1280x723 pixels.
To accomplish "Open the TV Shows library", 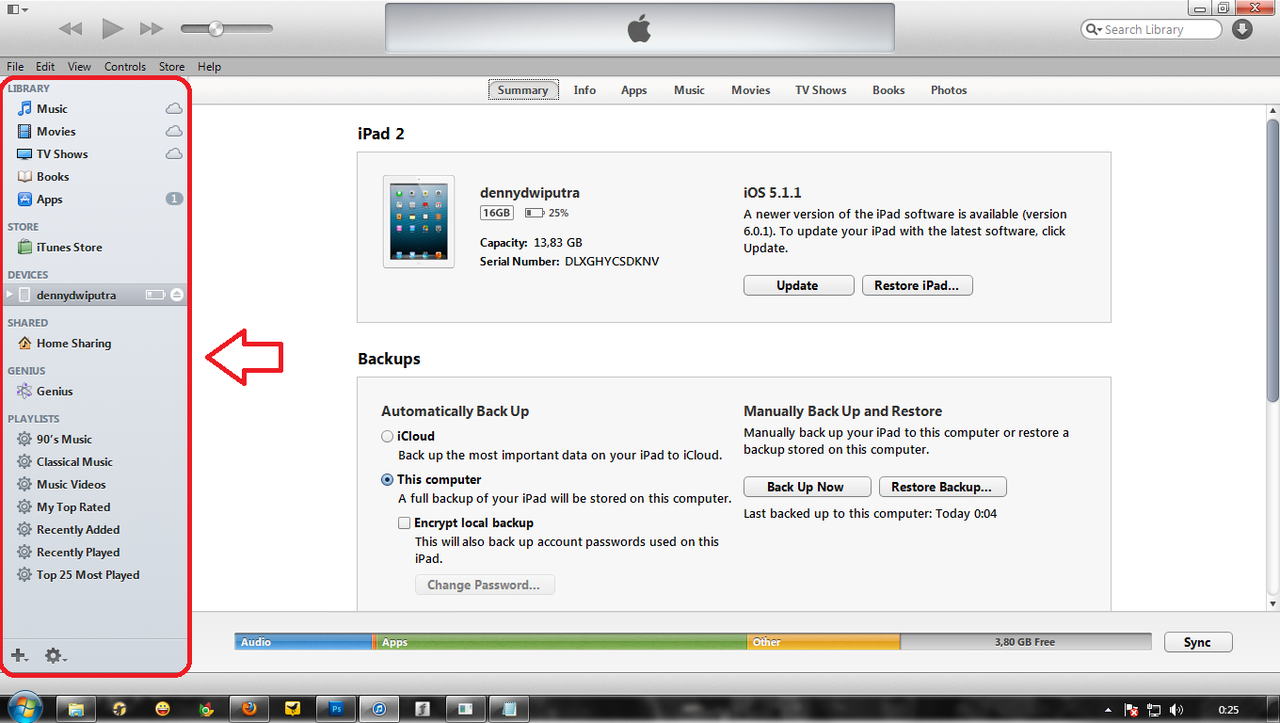I will (62, 154).
